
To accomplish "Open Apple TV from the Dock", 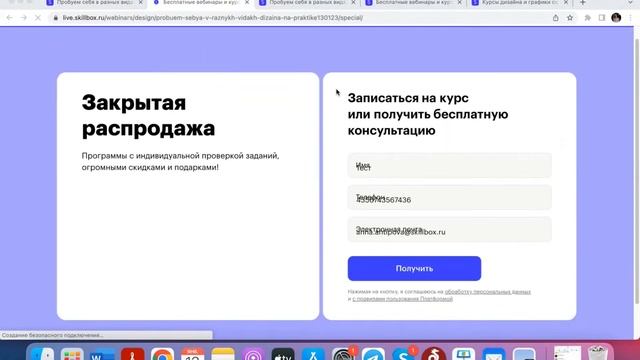I will [x=282, y=354].
